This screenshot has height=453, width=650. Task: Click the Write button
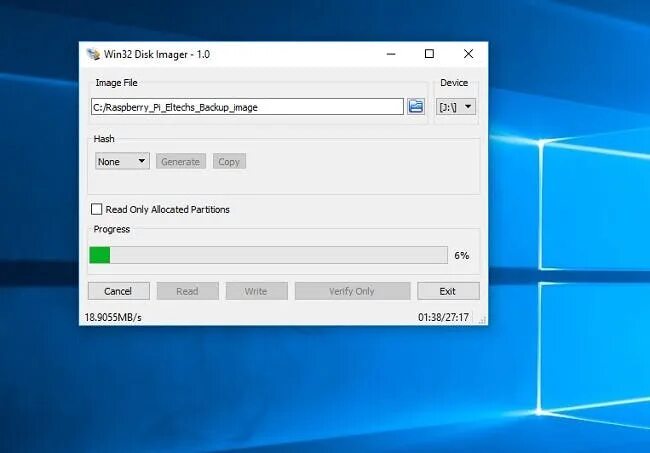pyautogui.click(x=256, y=291)
